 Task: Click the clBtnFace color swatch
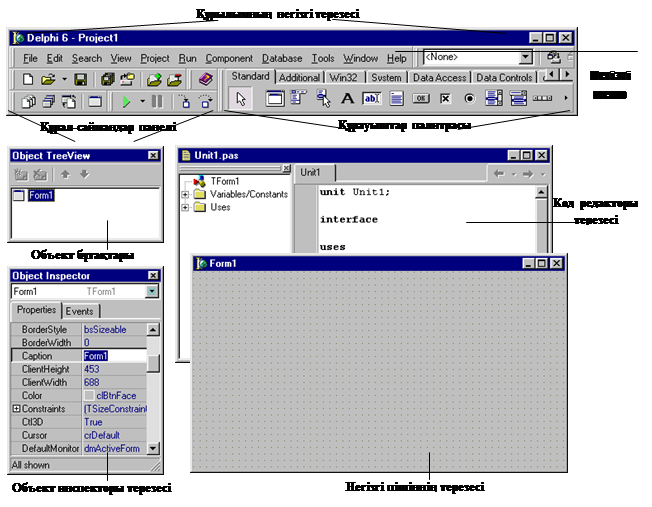(x=89, y=396)
